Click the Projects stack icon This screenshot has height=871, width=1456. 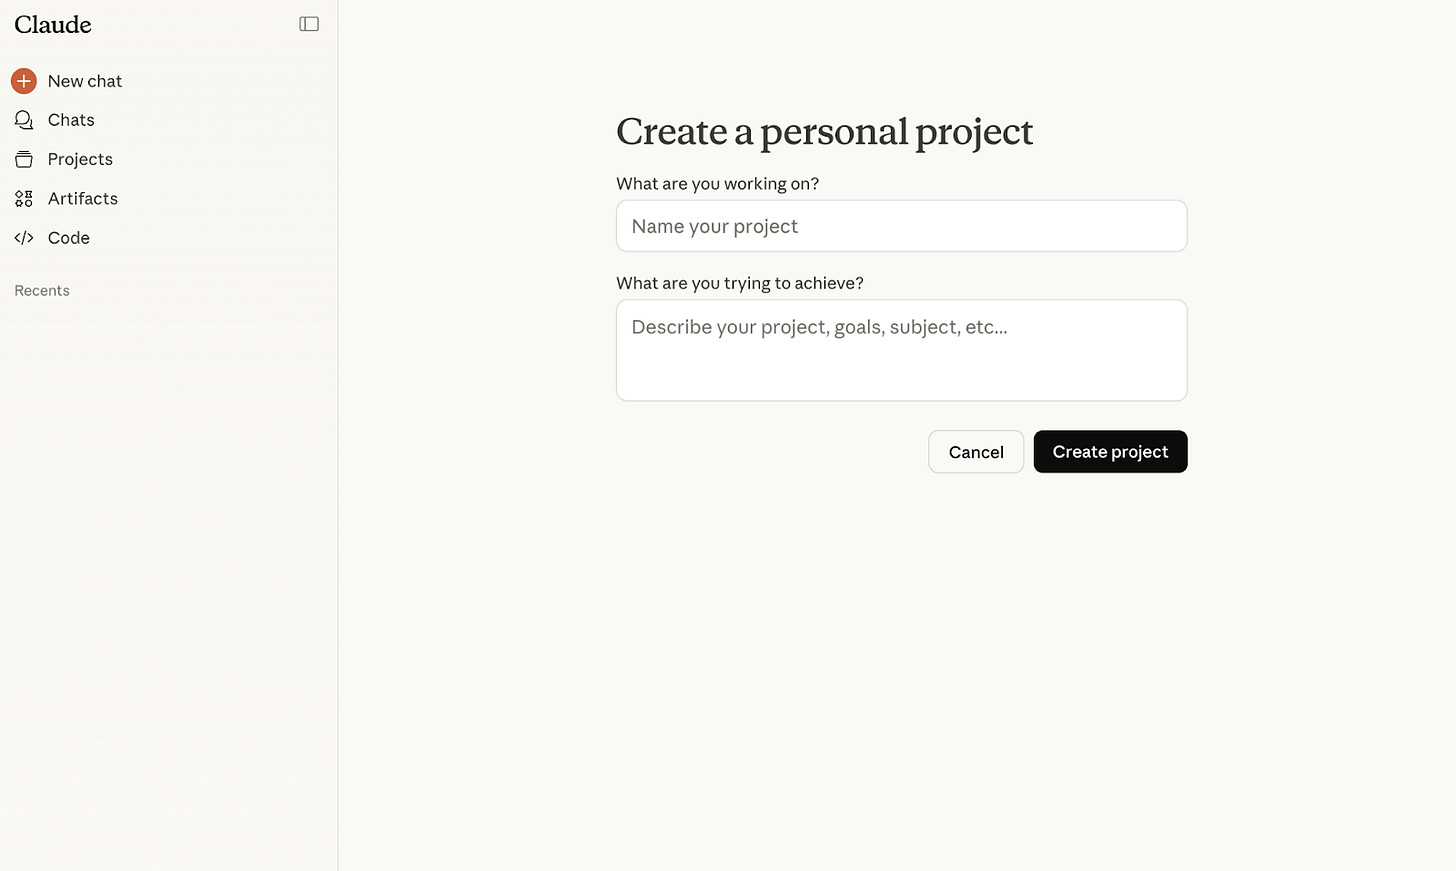24,159
